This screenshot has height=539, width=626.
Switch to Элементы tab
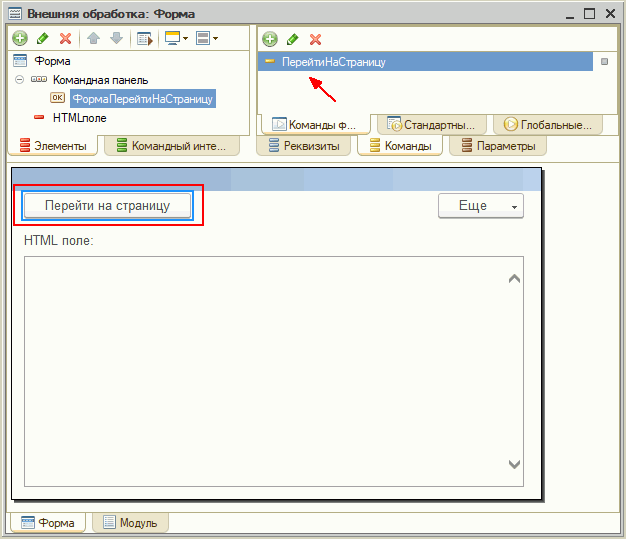click(x=53, y=146)
